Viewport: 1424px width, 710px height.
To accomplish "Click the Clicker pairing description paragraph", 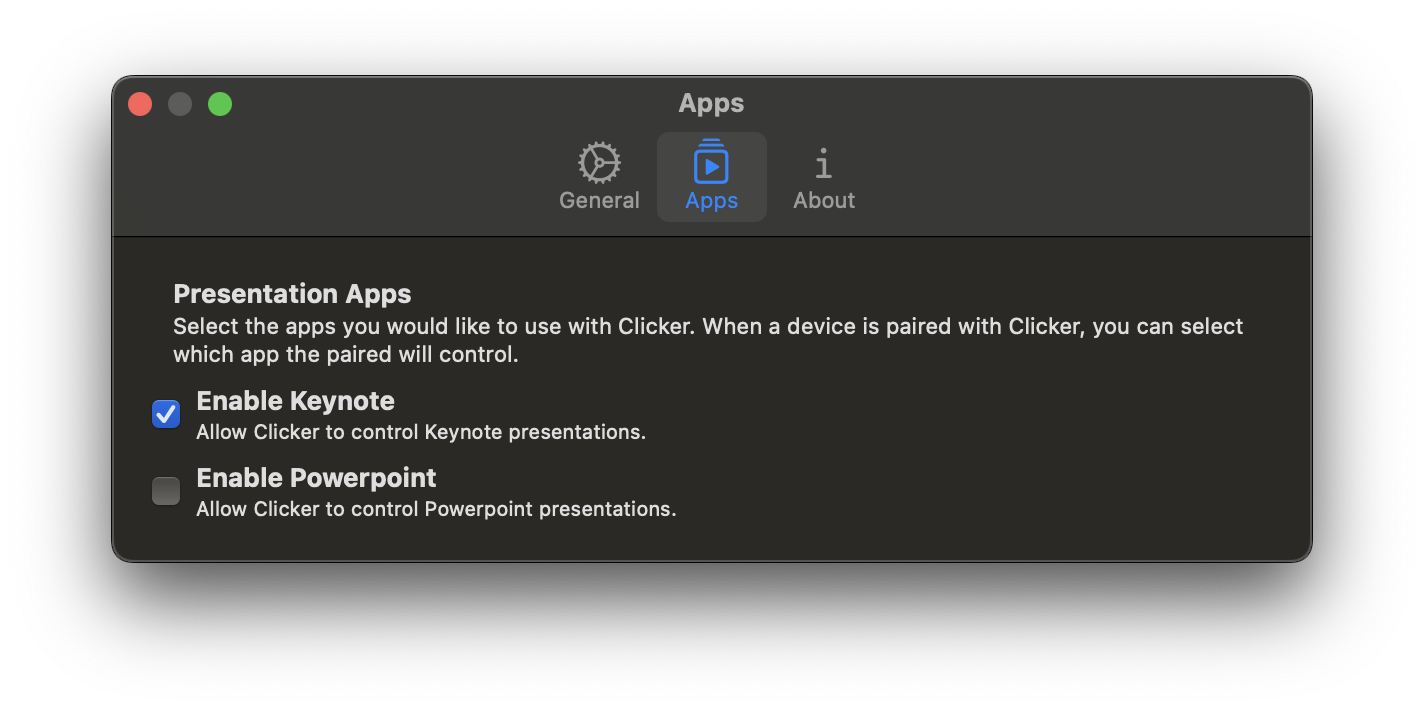I will point(707,340).
